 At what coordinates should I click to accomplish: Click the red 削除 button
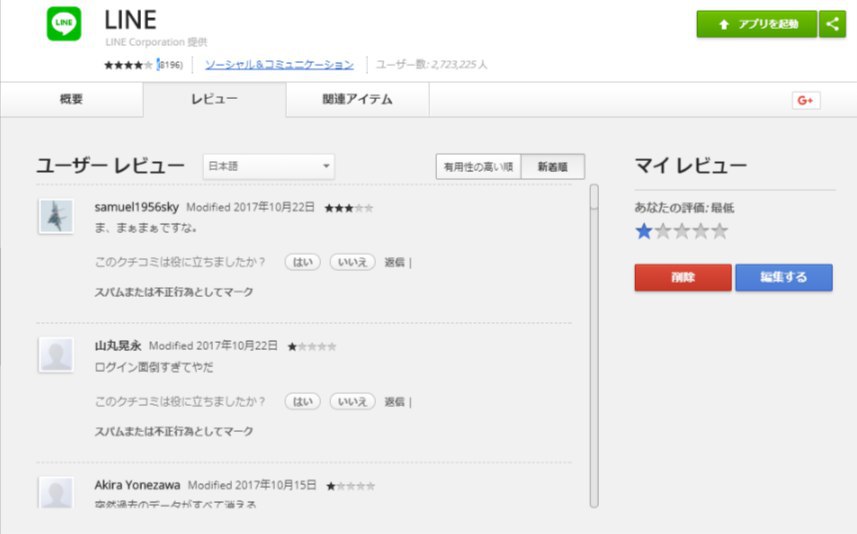682,277
